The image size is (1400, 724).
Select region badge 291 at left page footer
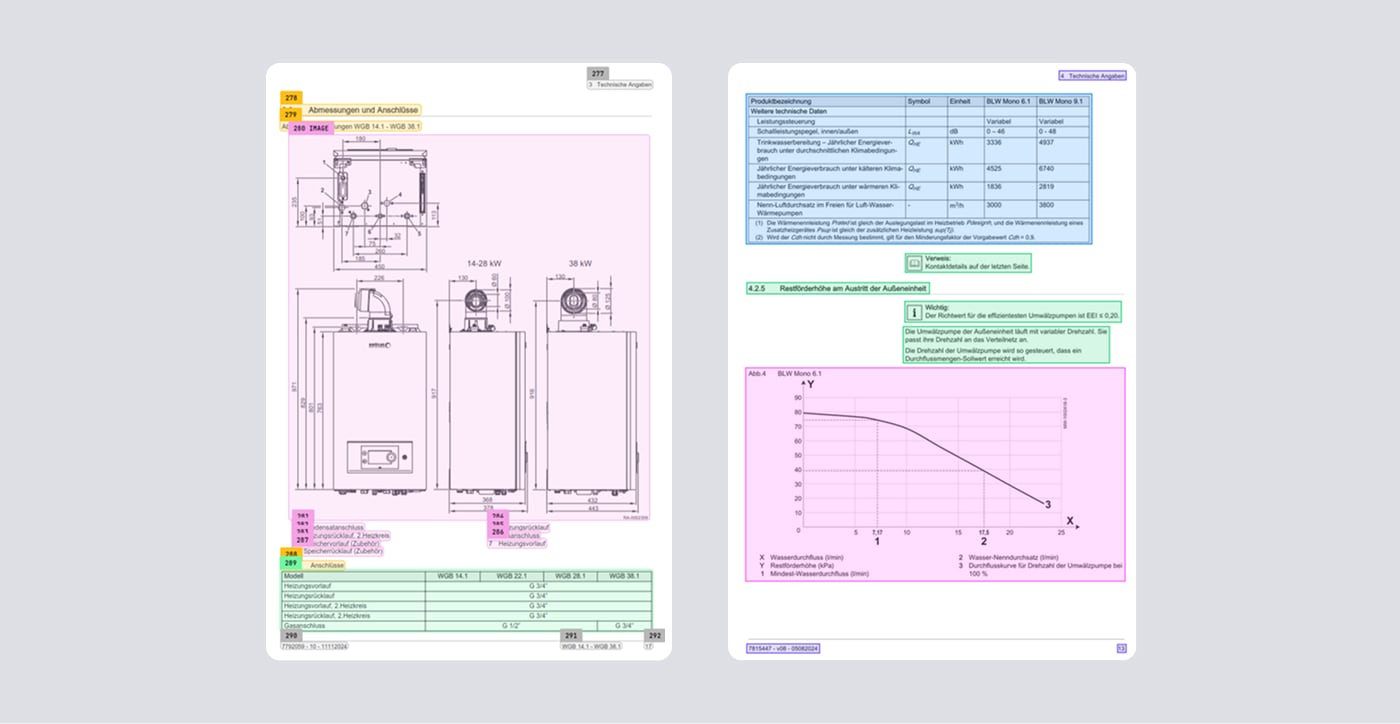(x=571, y=636)
